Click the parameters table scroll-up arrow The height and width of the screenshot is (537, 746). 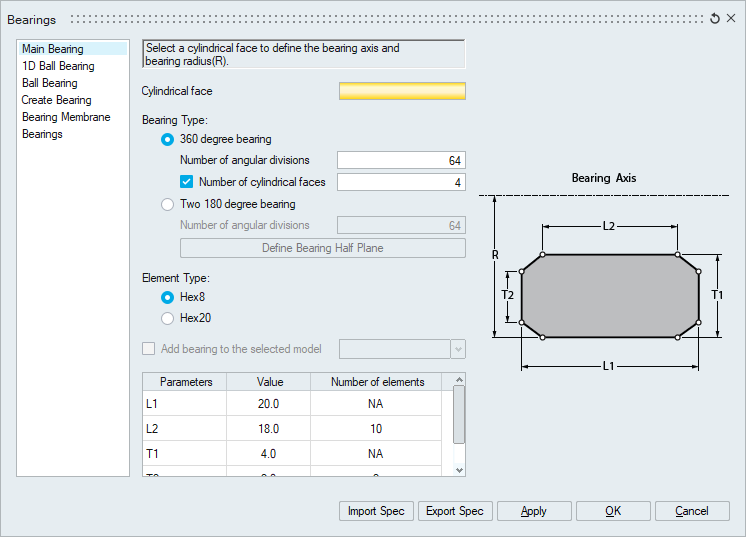[x=459, y=381]
